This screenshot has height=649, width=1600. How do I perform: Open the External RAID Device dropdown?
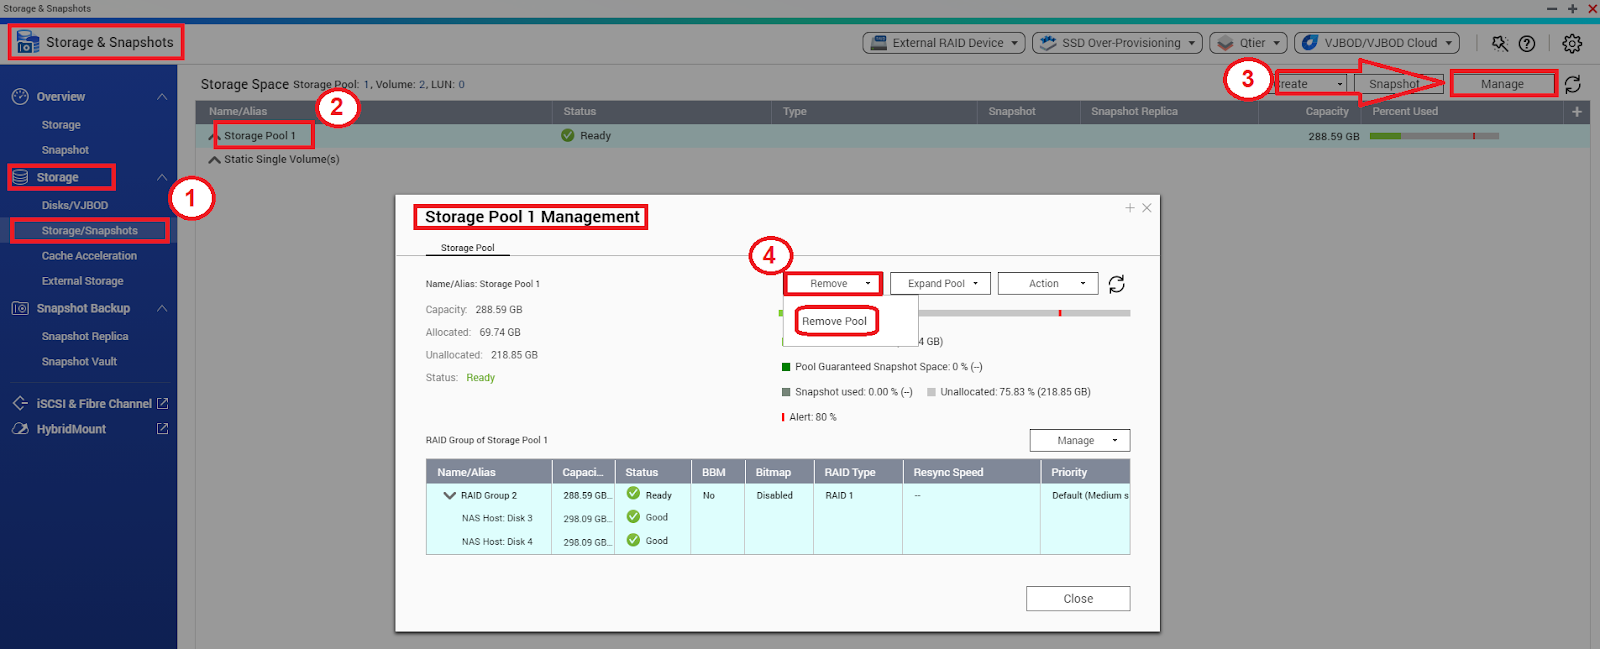click(945, 43)
